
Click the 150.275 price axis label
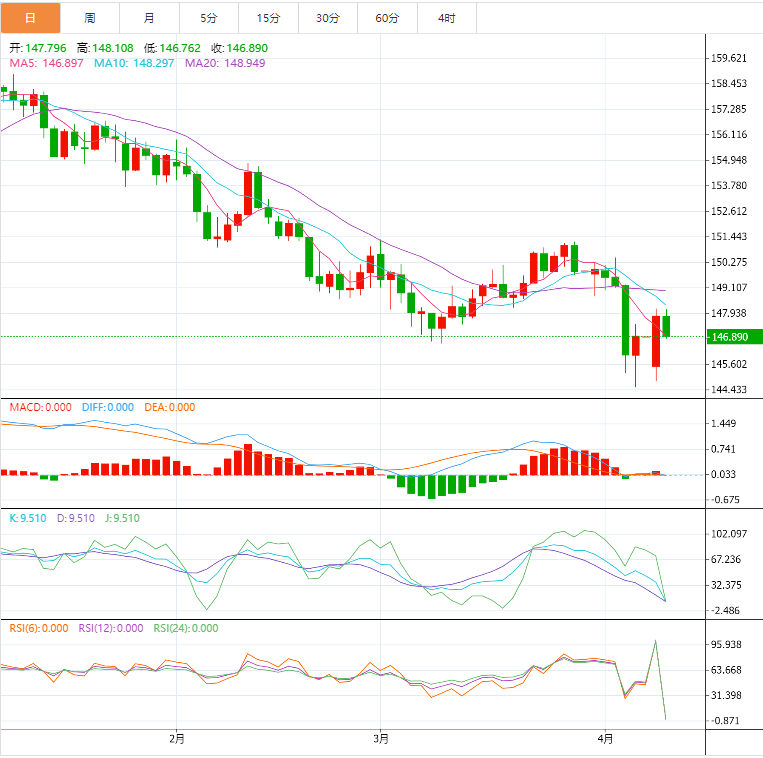(729, 262)
